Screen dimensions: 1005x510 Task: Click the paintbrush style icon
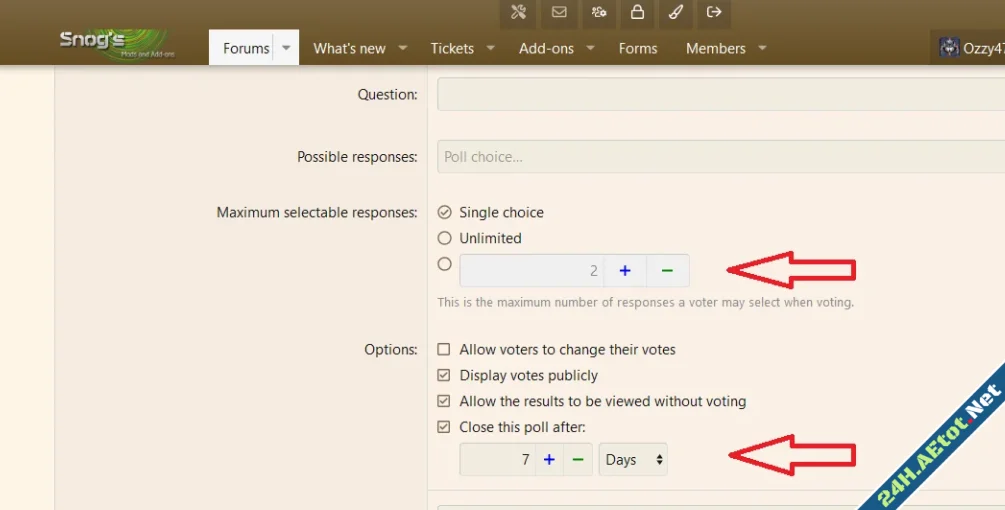click(x=675, y=12)
